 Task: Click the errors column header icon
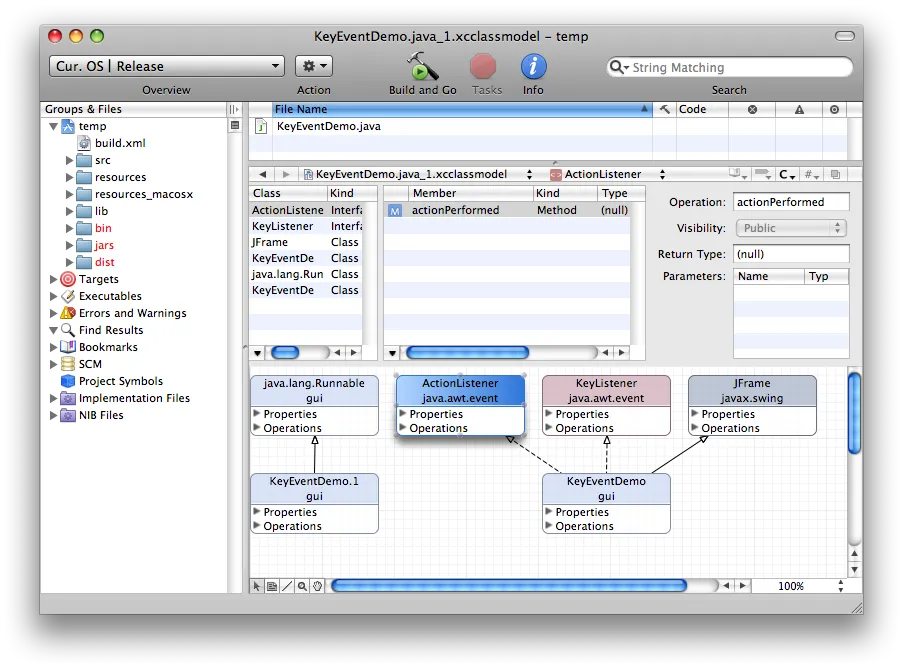752,109
